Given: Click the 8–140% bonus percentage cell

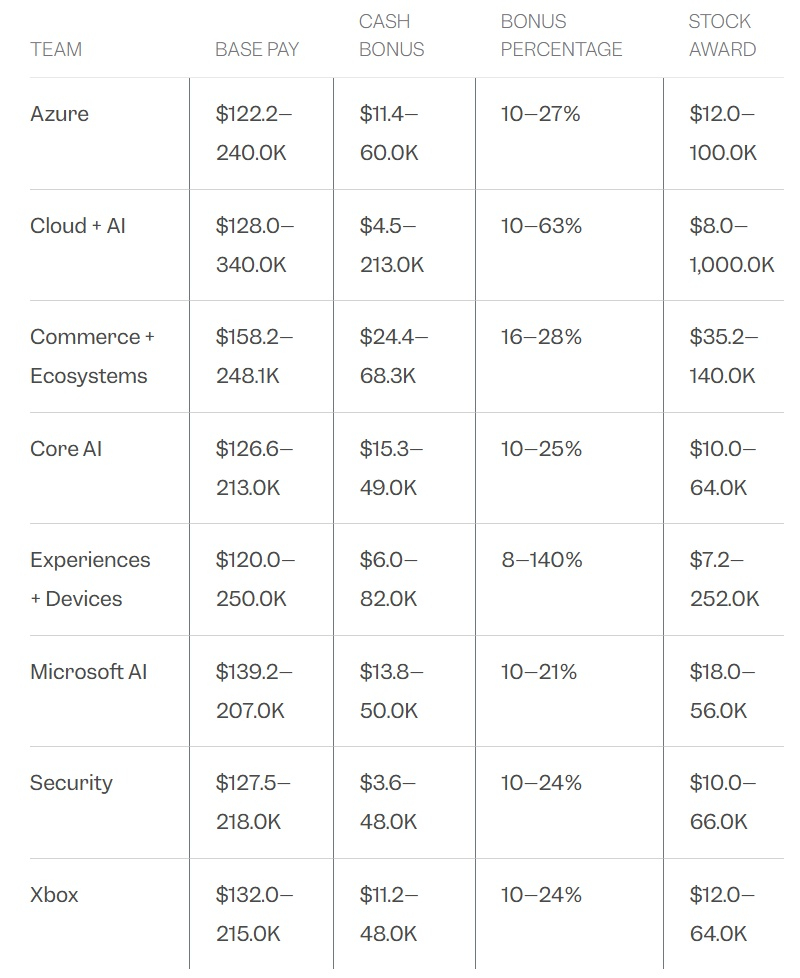Looking at the screenshot, I should pos(542,560).
